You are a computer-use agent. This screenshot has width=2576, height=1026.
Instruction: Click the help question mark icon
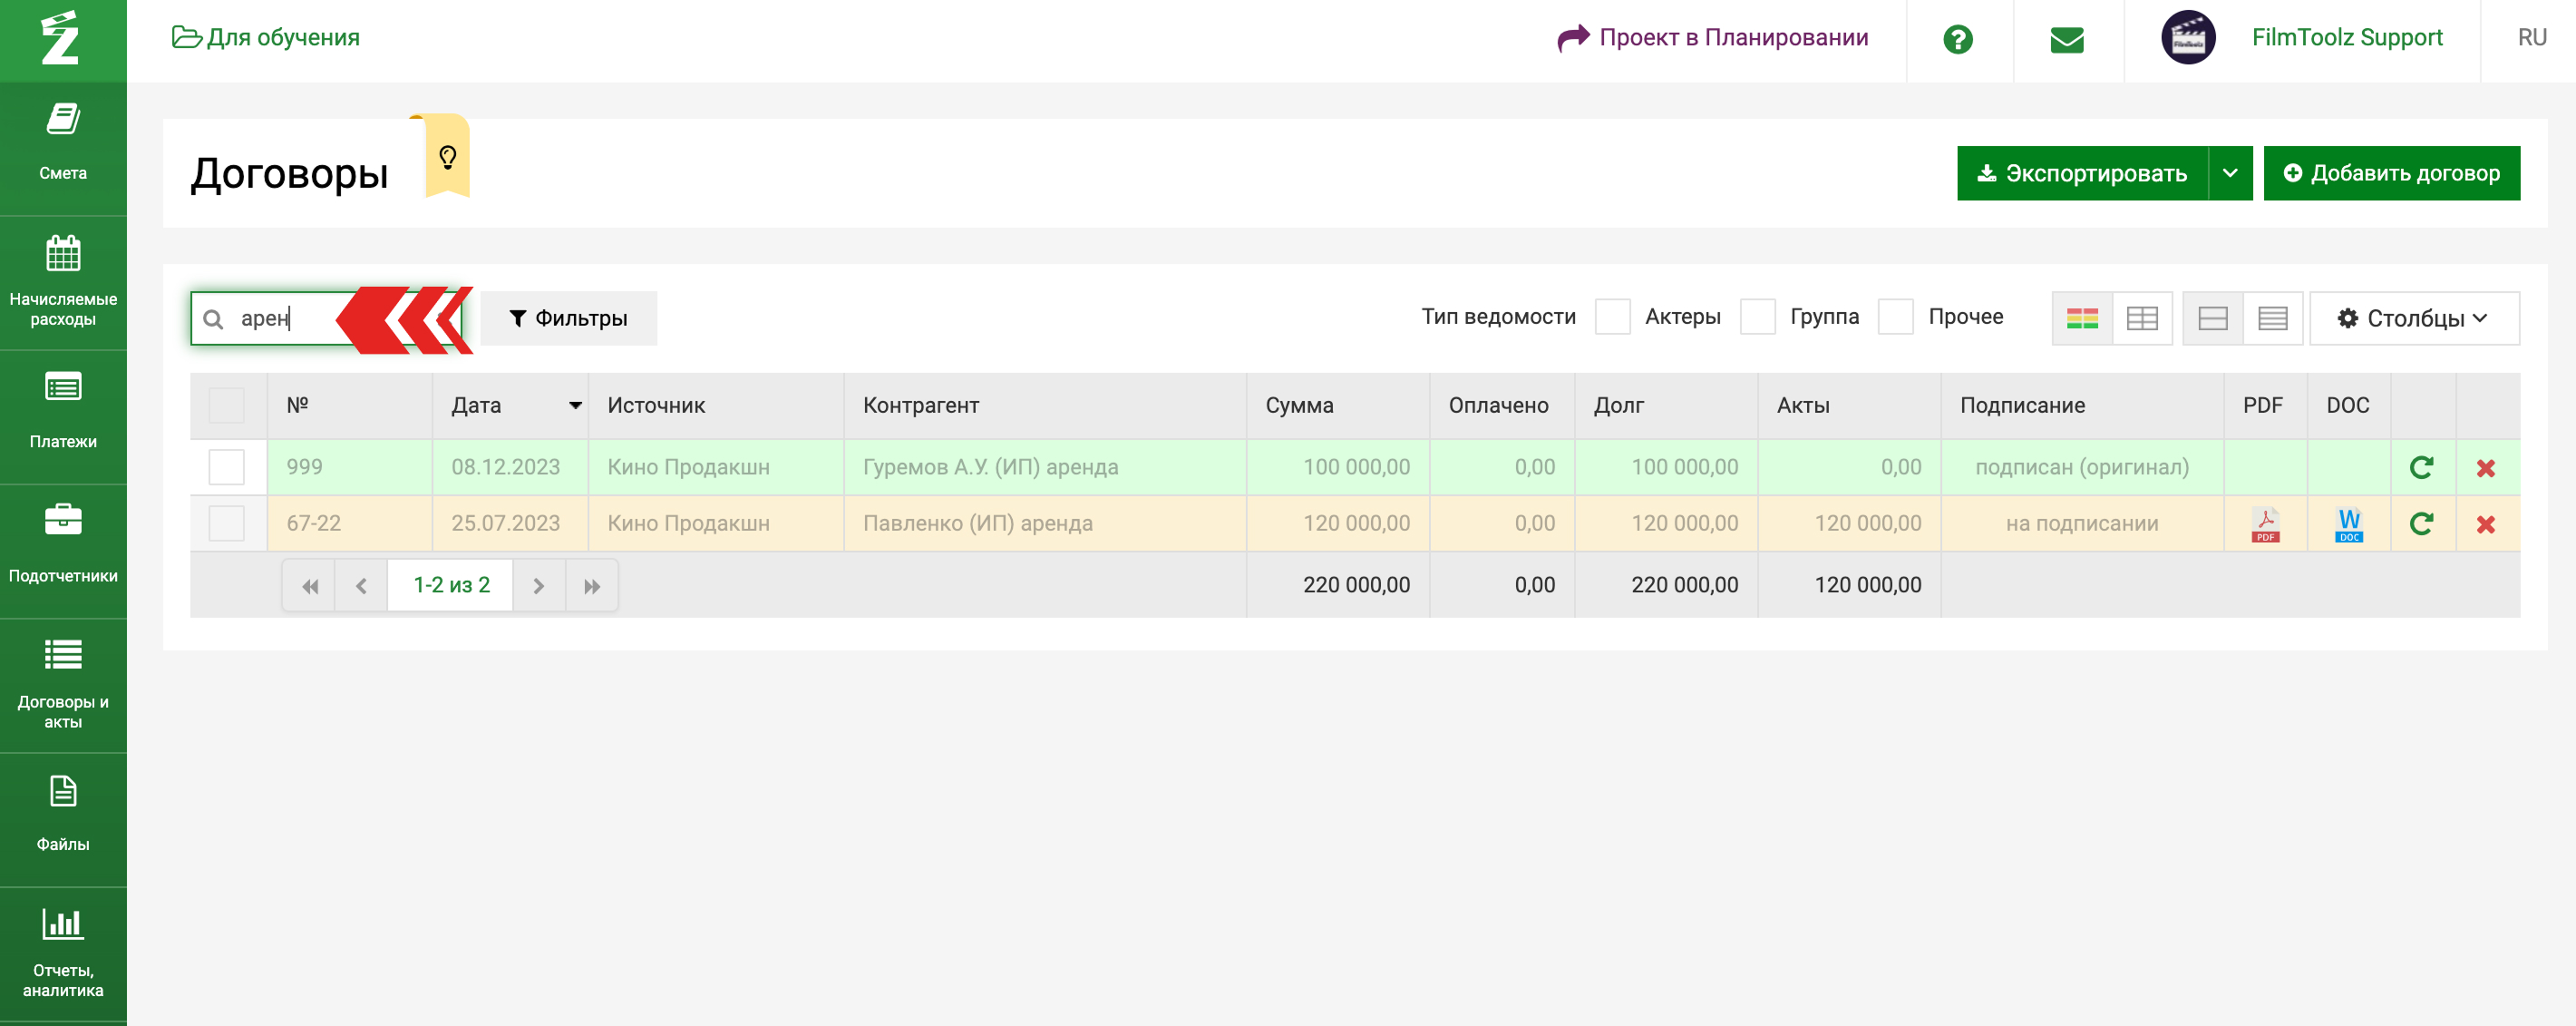(1957, 40)
